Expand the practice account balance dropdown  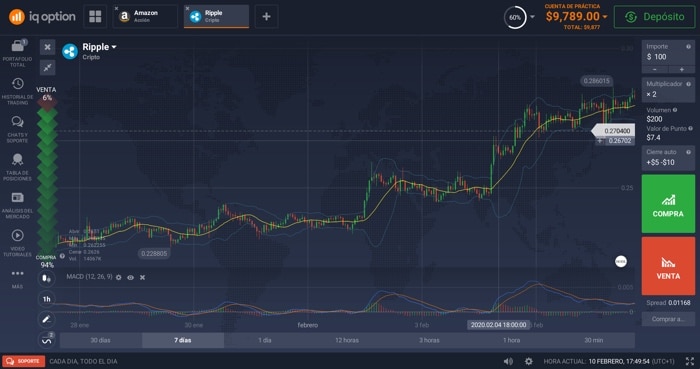pyautogui.click(x=605, y=17)
